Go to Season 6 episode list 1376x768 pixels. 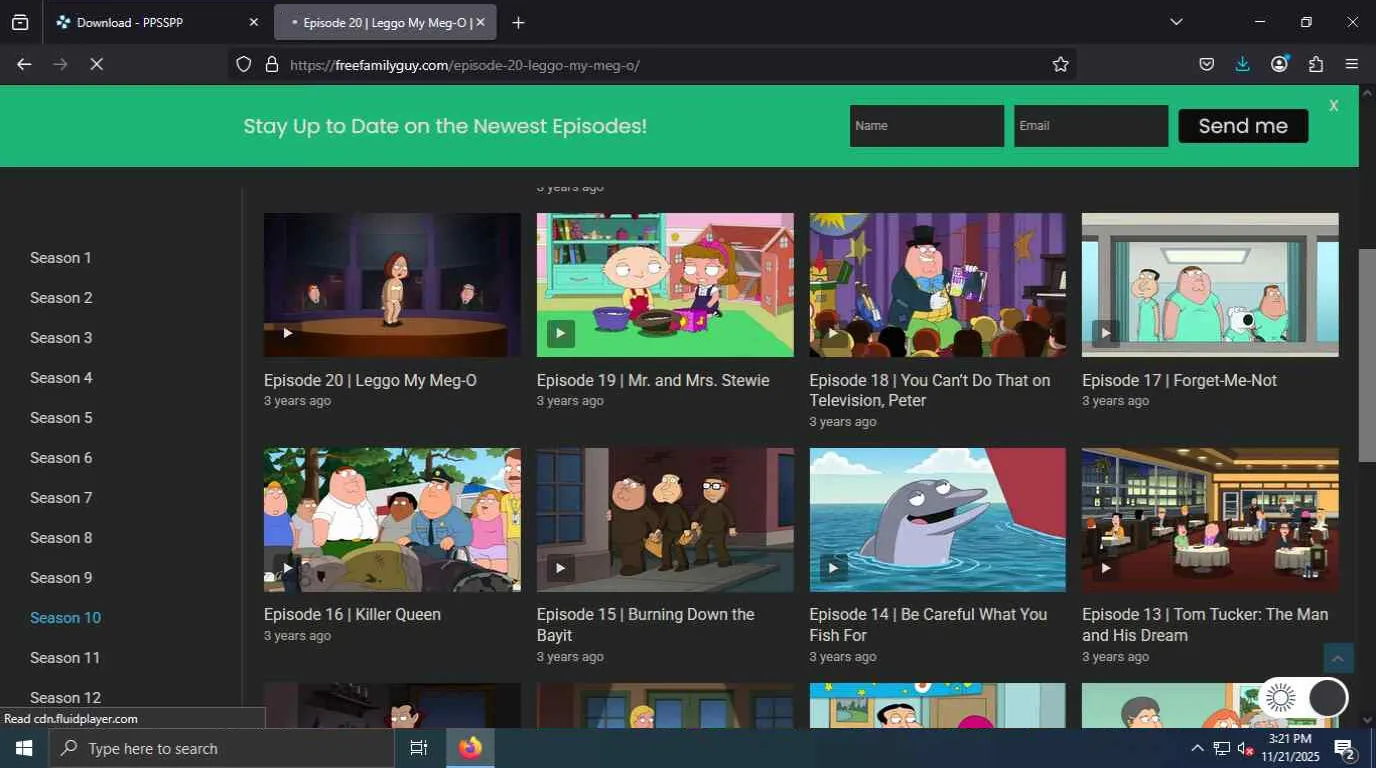click(61, 458)
